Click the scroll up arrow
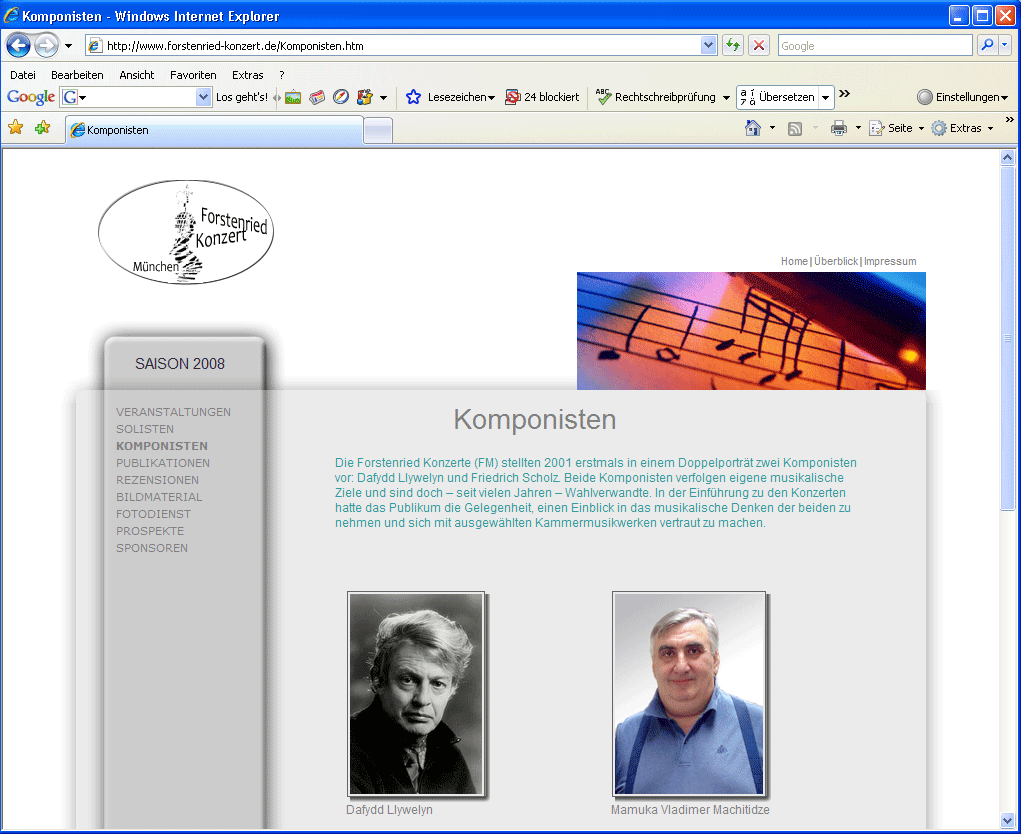Image resolution: width=1021 pixels, height=834 pixels. click(1007, 157)
